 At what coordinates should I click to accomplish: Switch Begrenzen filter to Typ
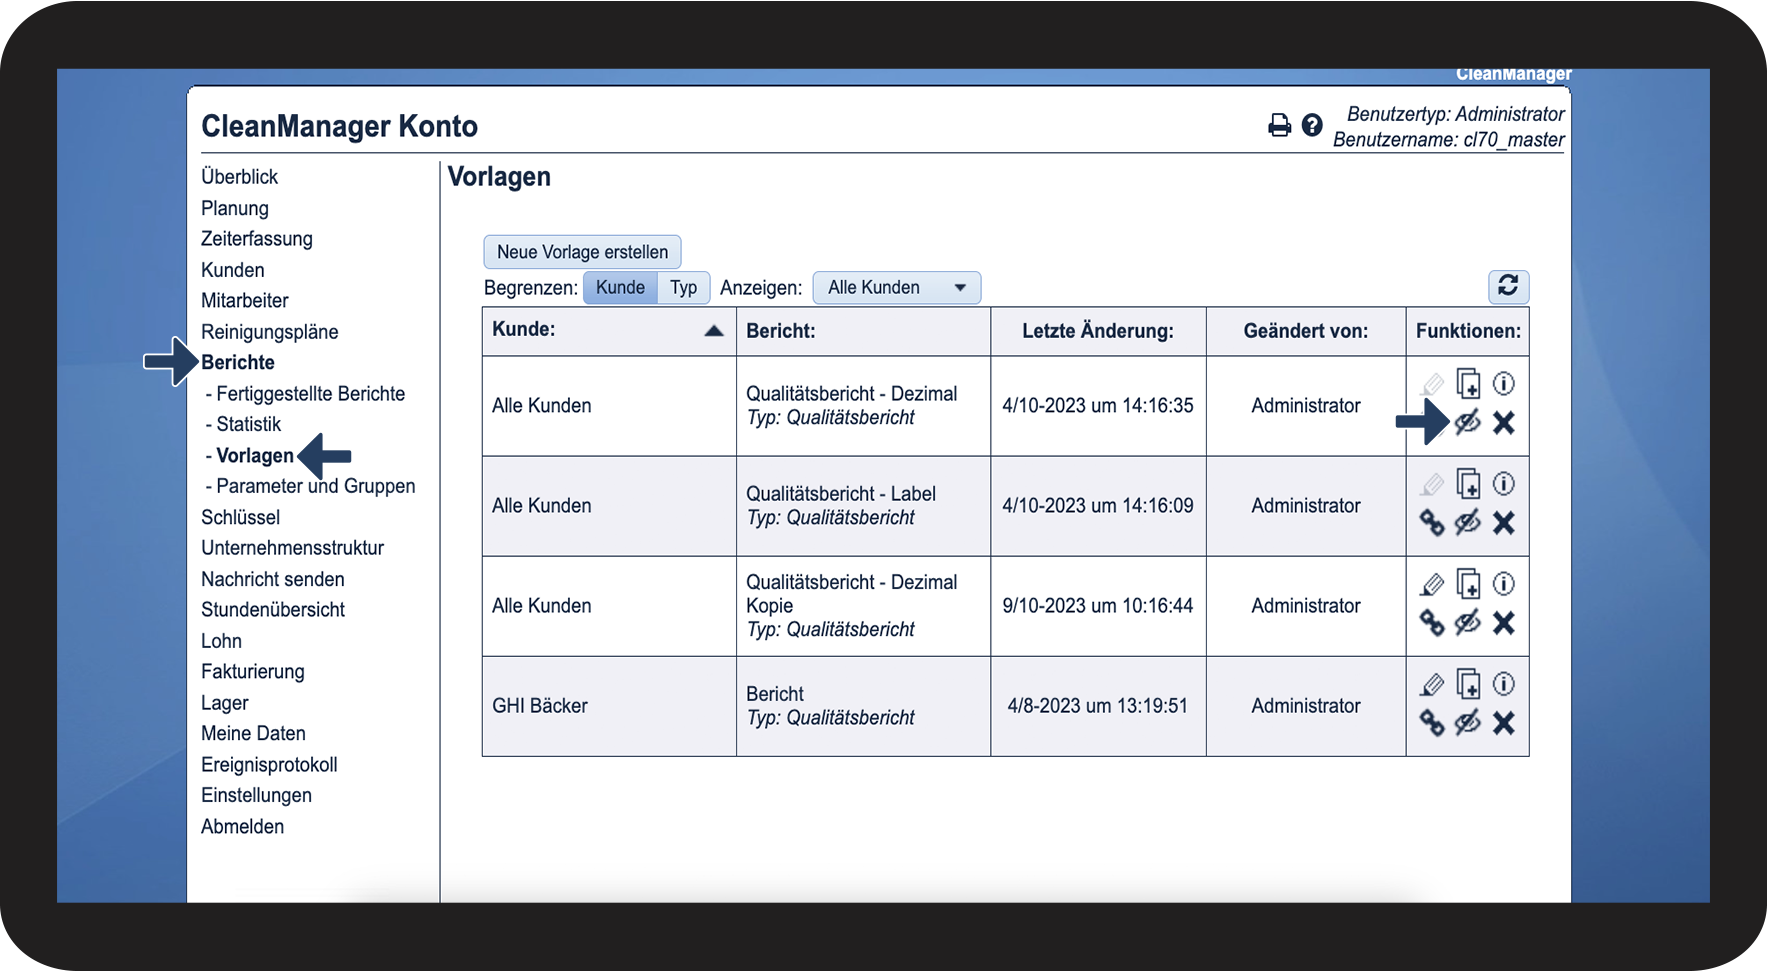pyautogui.click(x=684, y=288)
